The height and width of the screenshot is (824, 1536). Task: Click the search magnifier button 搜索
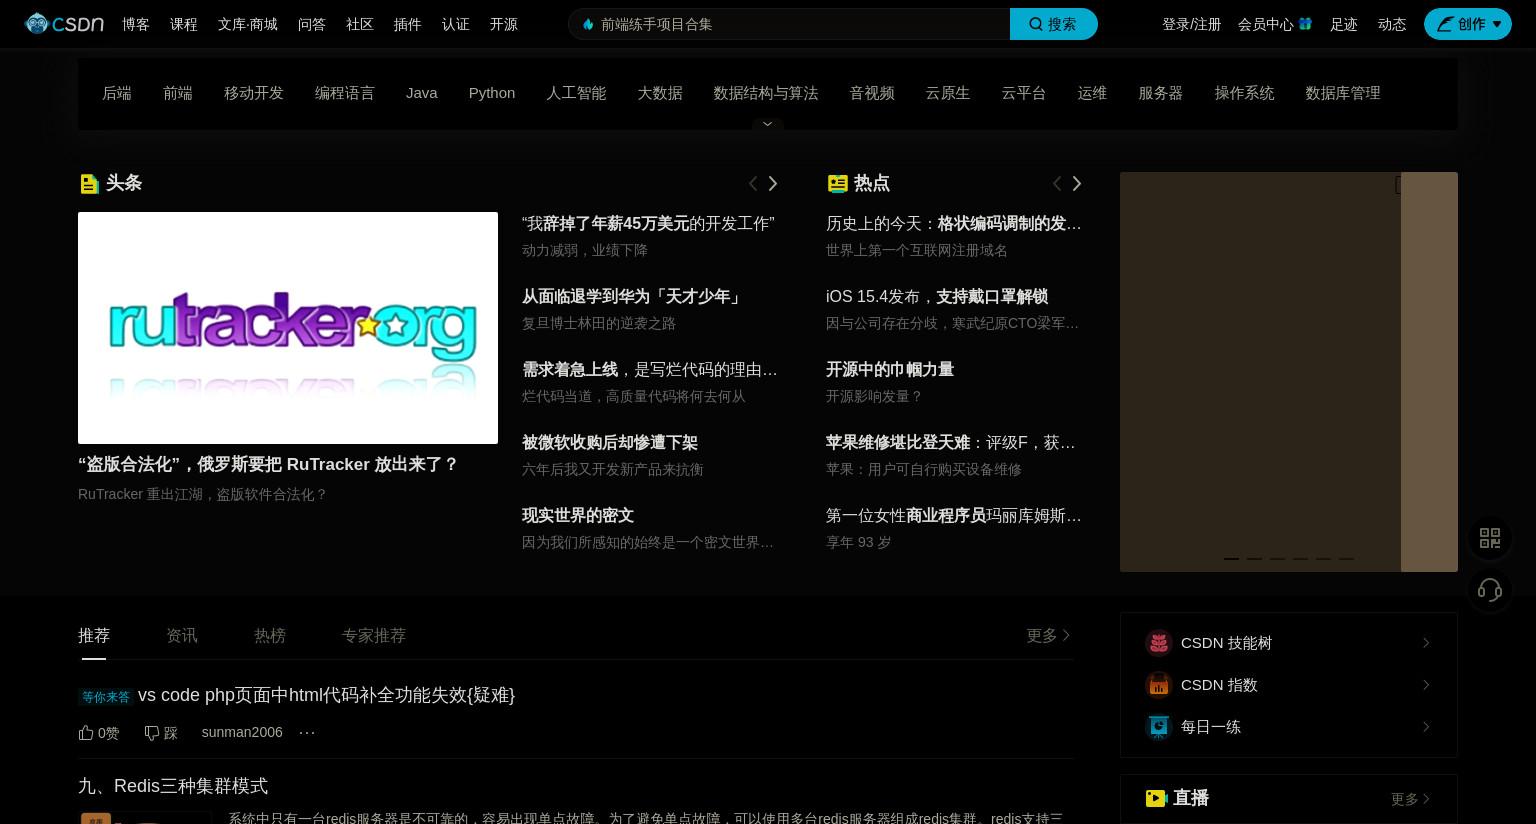click(x=1053, y=24)
